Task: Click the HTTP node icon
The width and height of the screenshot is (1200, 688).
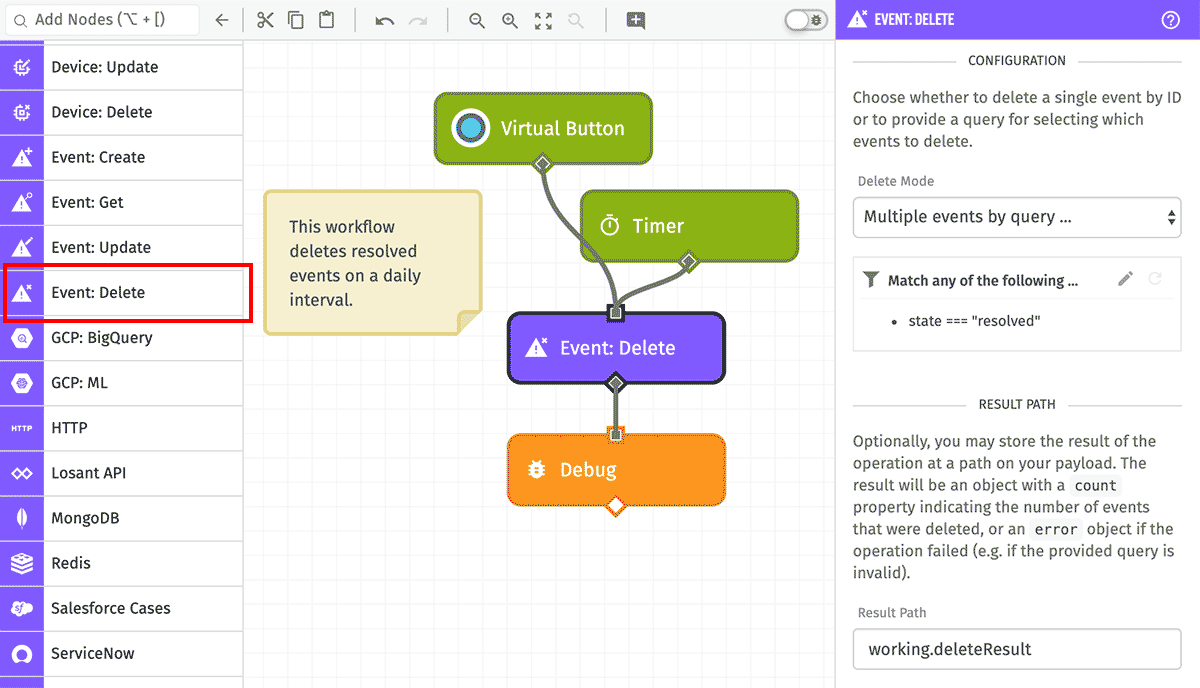Action: point(22,428)
